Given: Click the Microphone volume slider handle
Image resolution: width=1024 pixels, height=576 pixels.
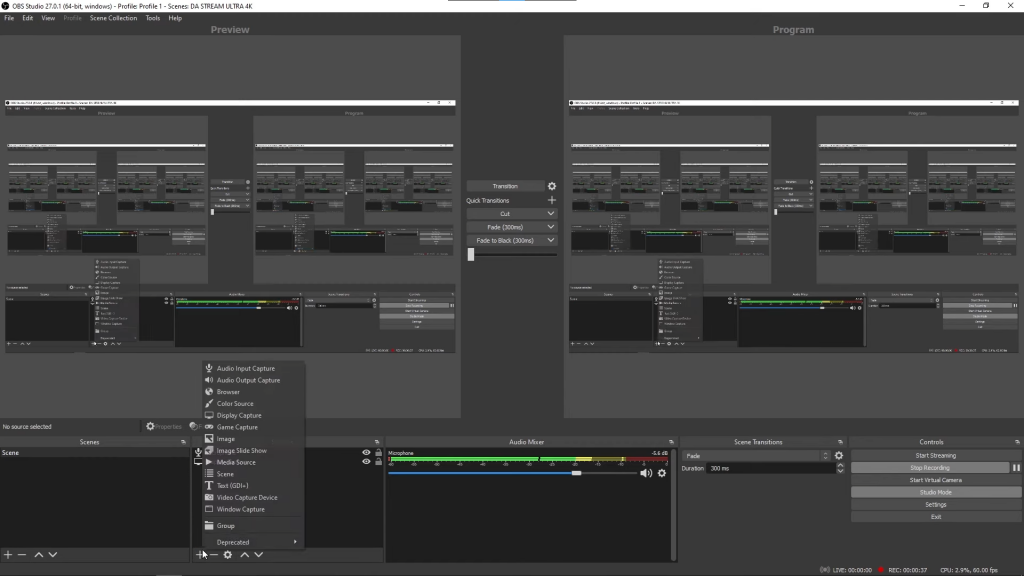Looking at the screenshot, I should pos(576,473).
